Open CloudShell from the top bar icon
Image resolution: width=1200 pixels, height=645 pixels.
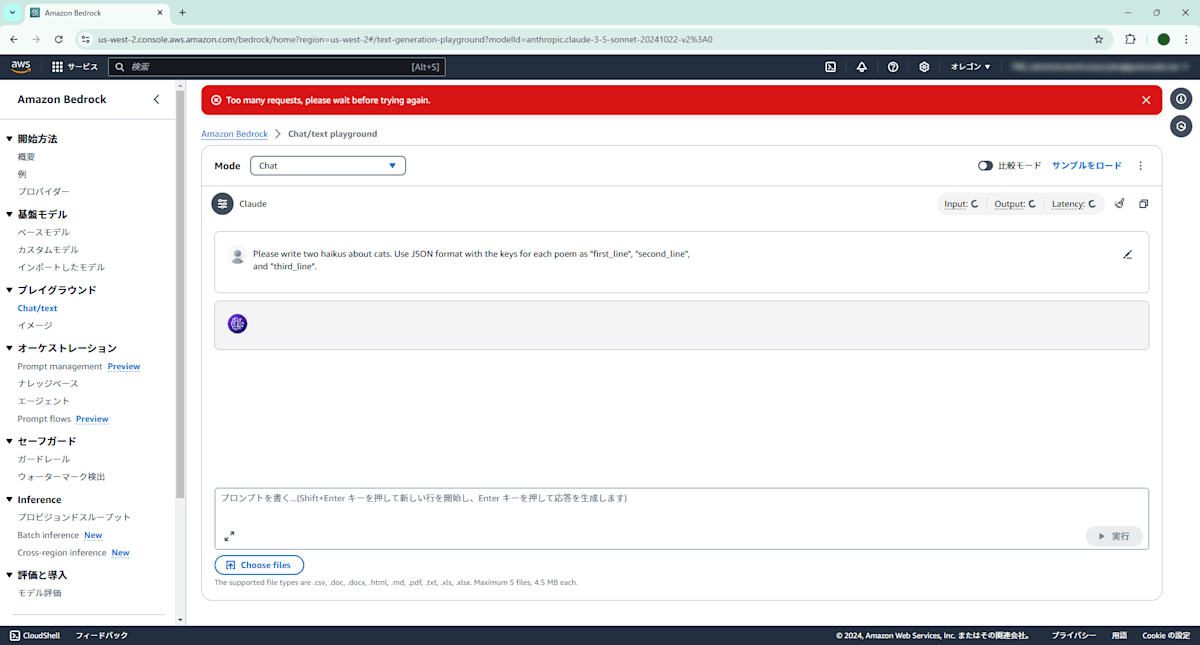click(x=830, y=67)
